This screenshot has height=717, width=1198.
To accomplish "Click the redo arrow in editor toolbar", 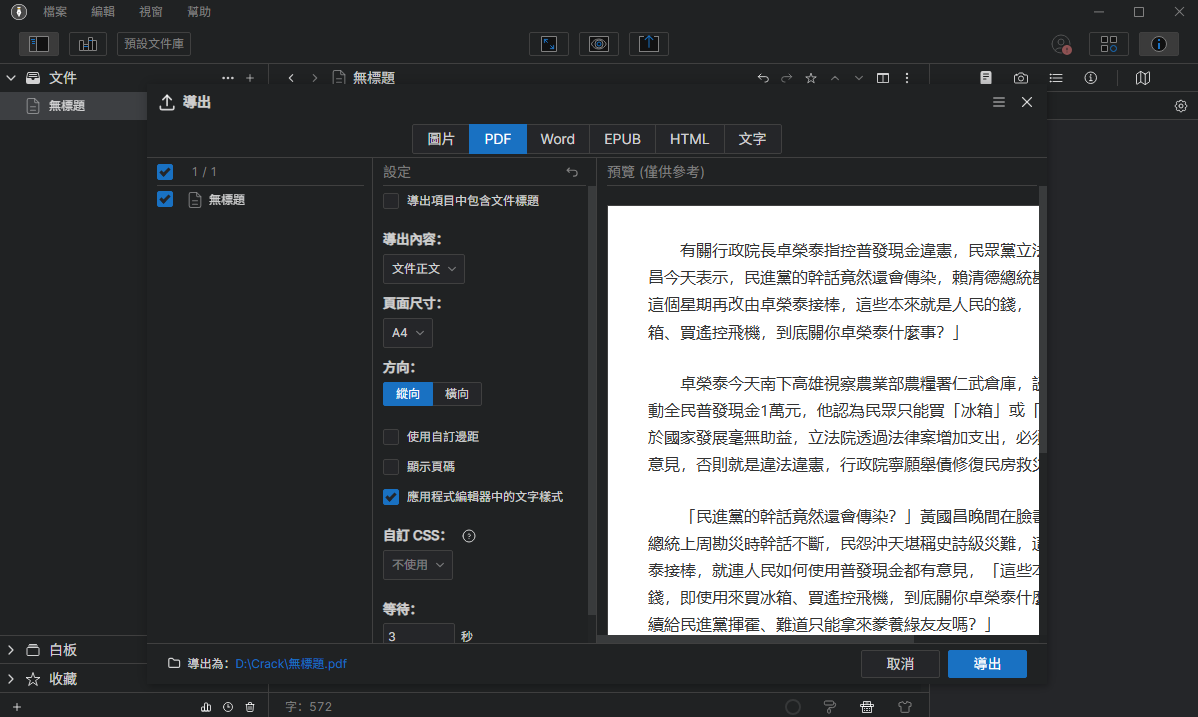I will click(786, 78).
